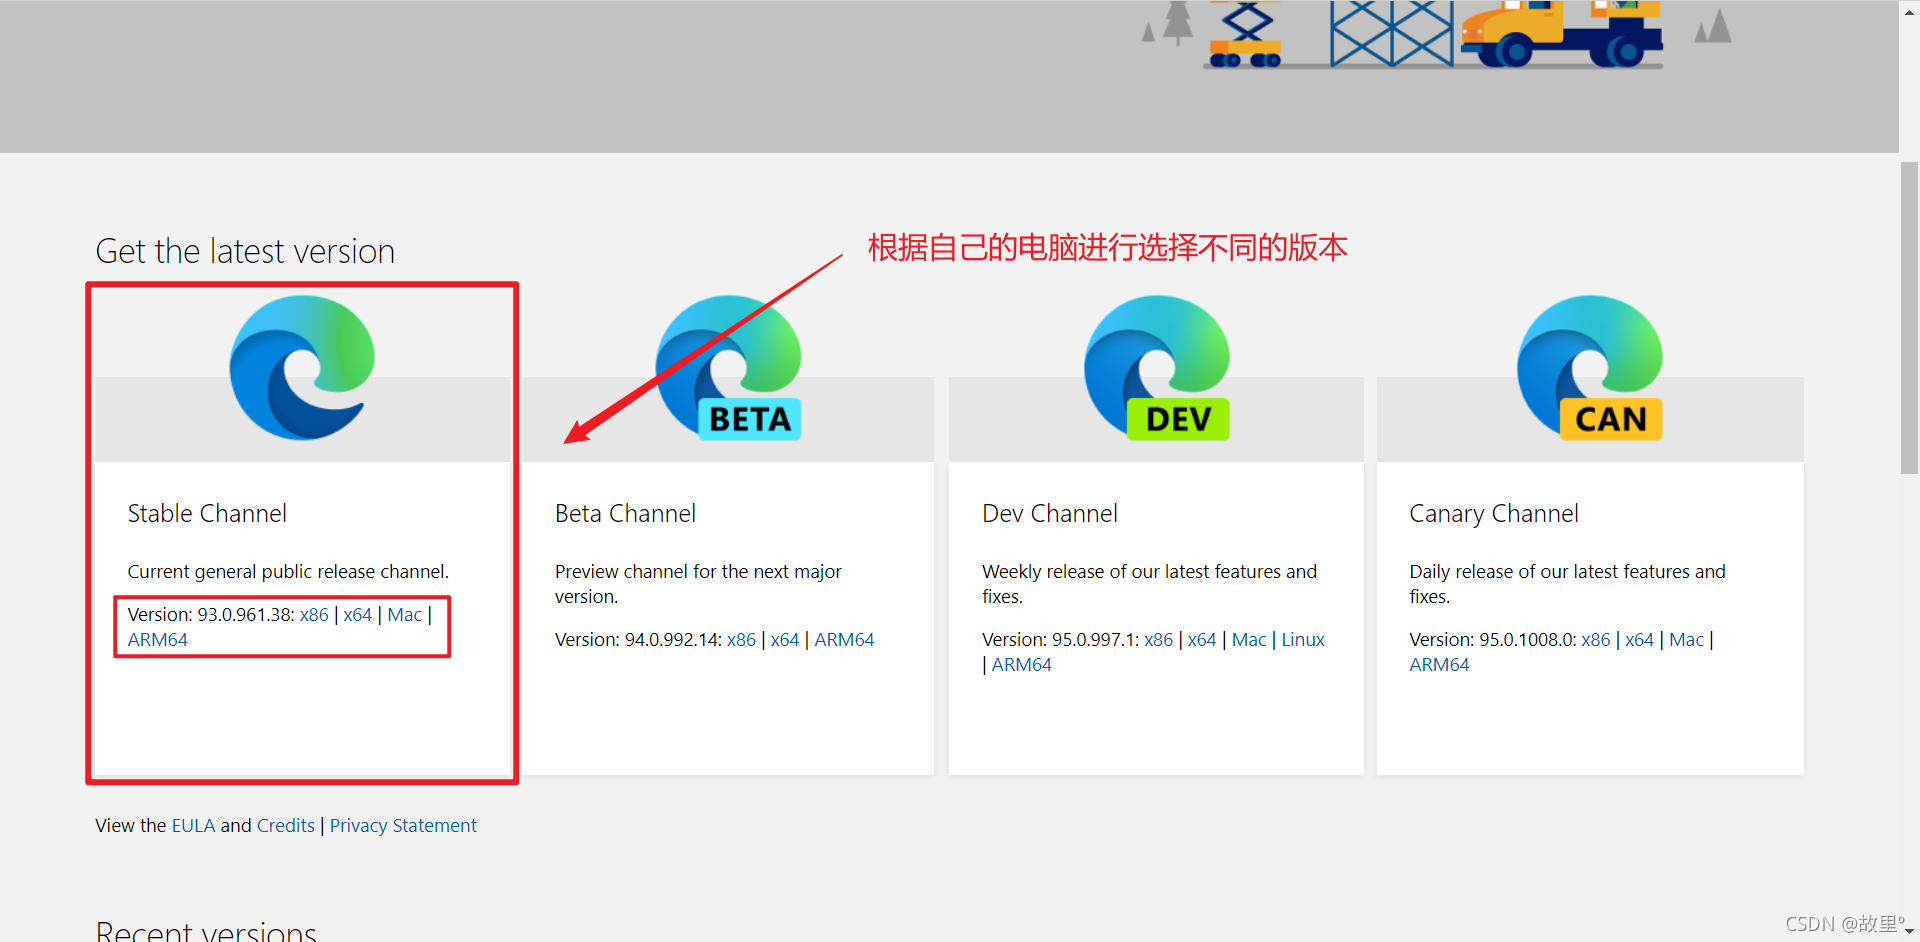
Task: Click the Canary Channel Edge logo
Action: (1590, 367)
